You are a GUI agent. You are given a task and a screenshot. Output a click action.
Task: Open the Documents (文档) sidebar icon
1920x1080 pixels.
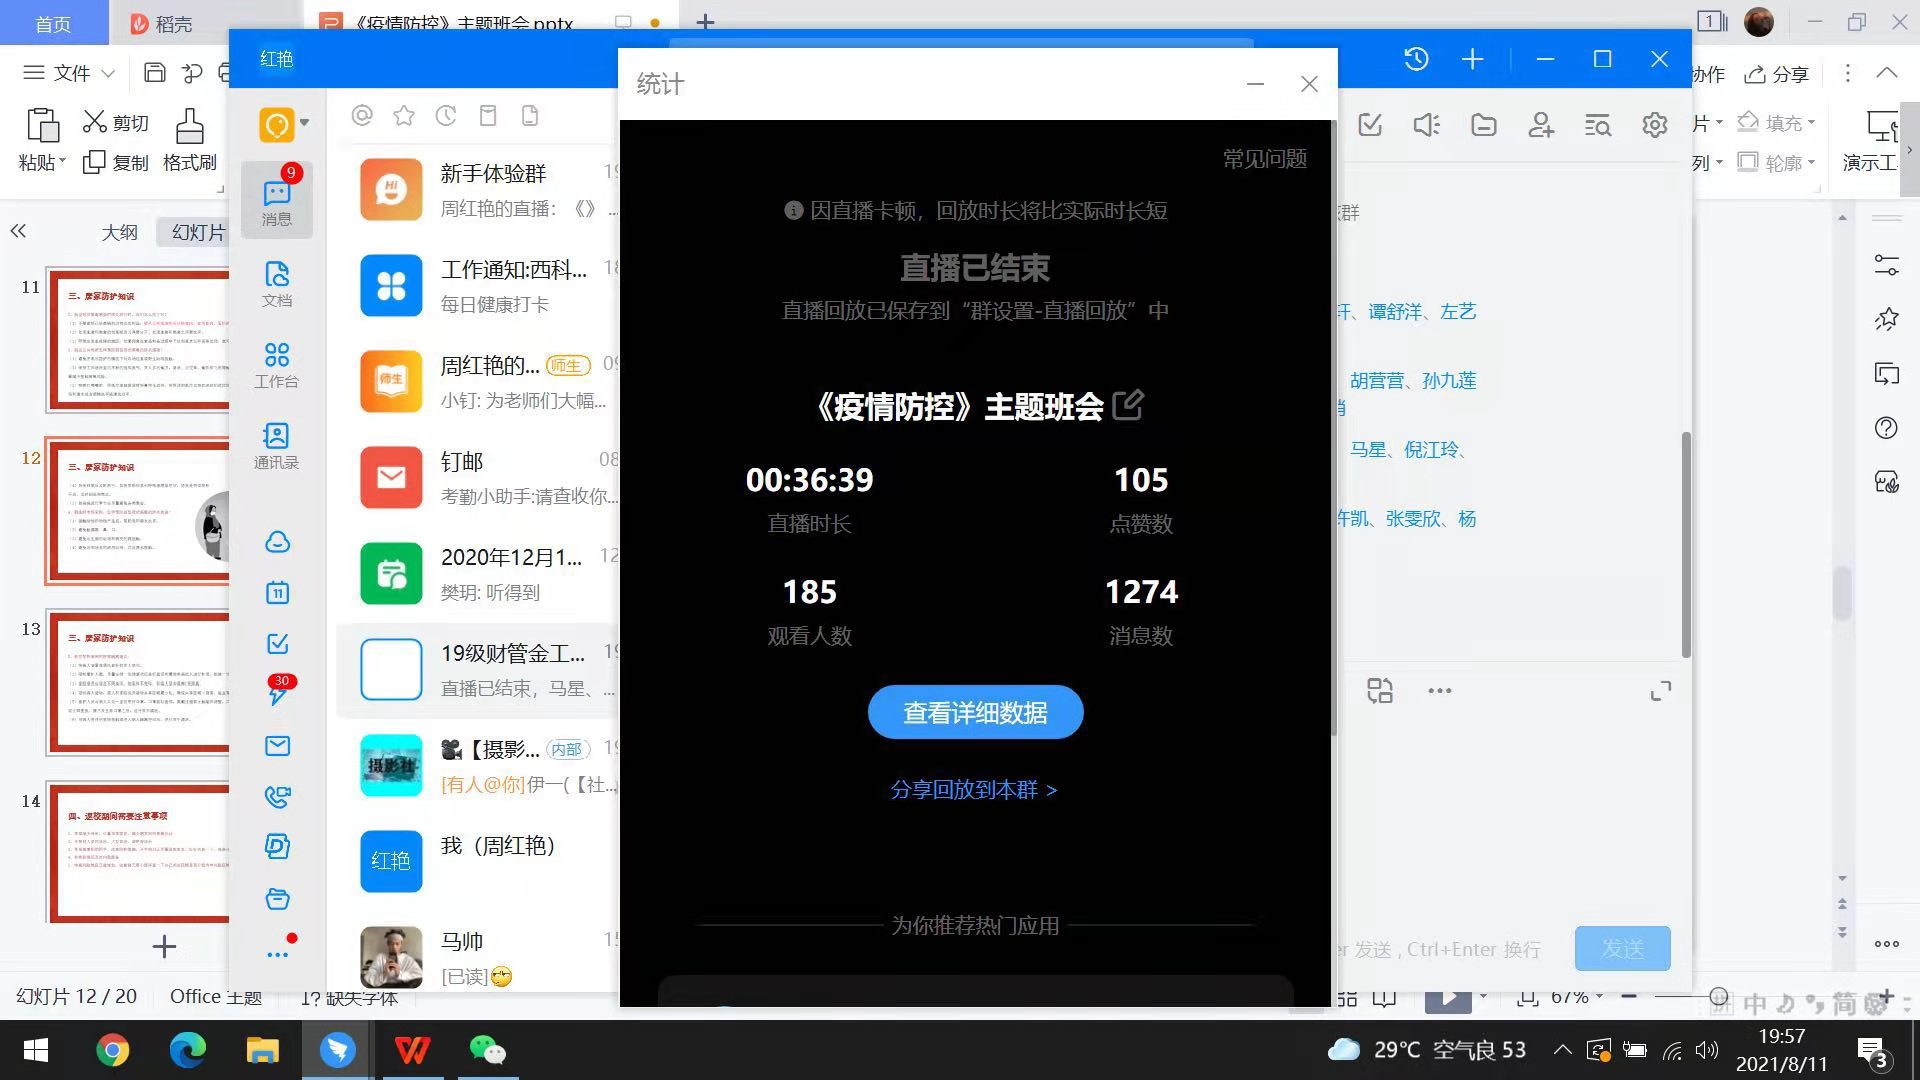click(x=277, y=284)
